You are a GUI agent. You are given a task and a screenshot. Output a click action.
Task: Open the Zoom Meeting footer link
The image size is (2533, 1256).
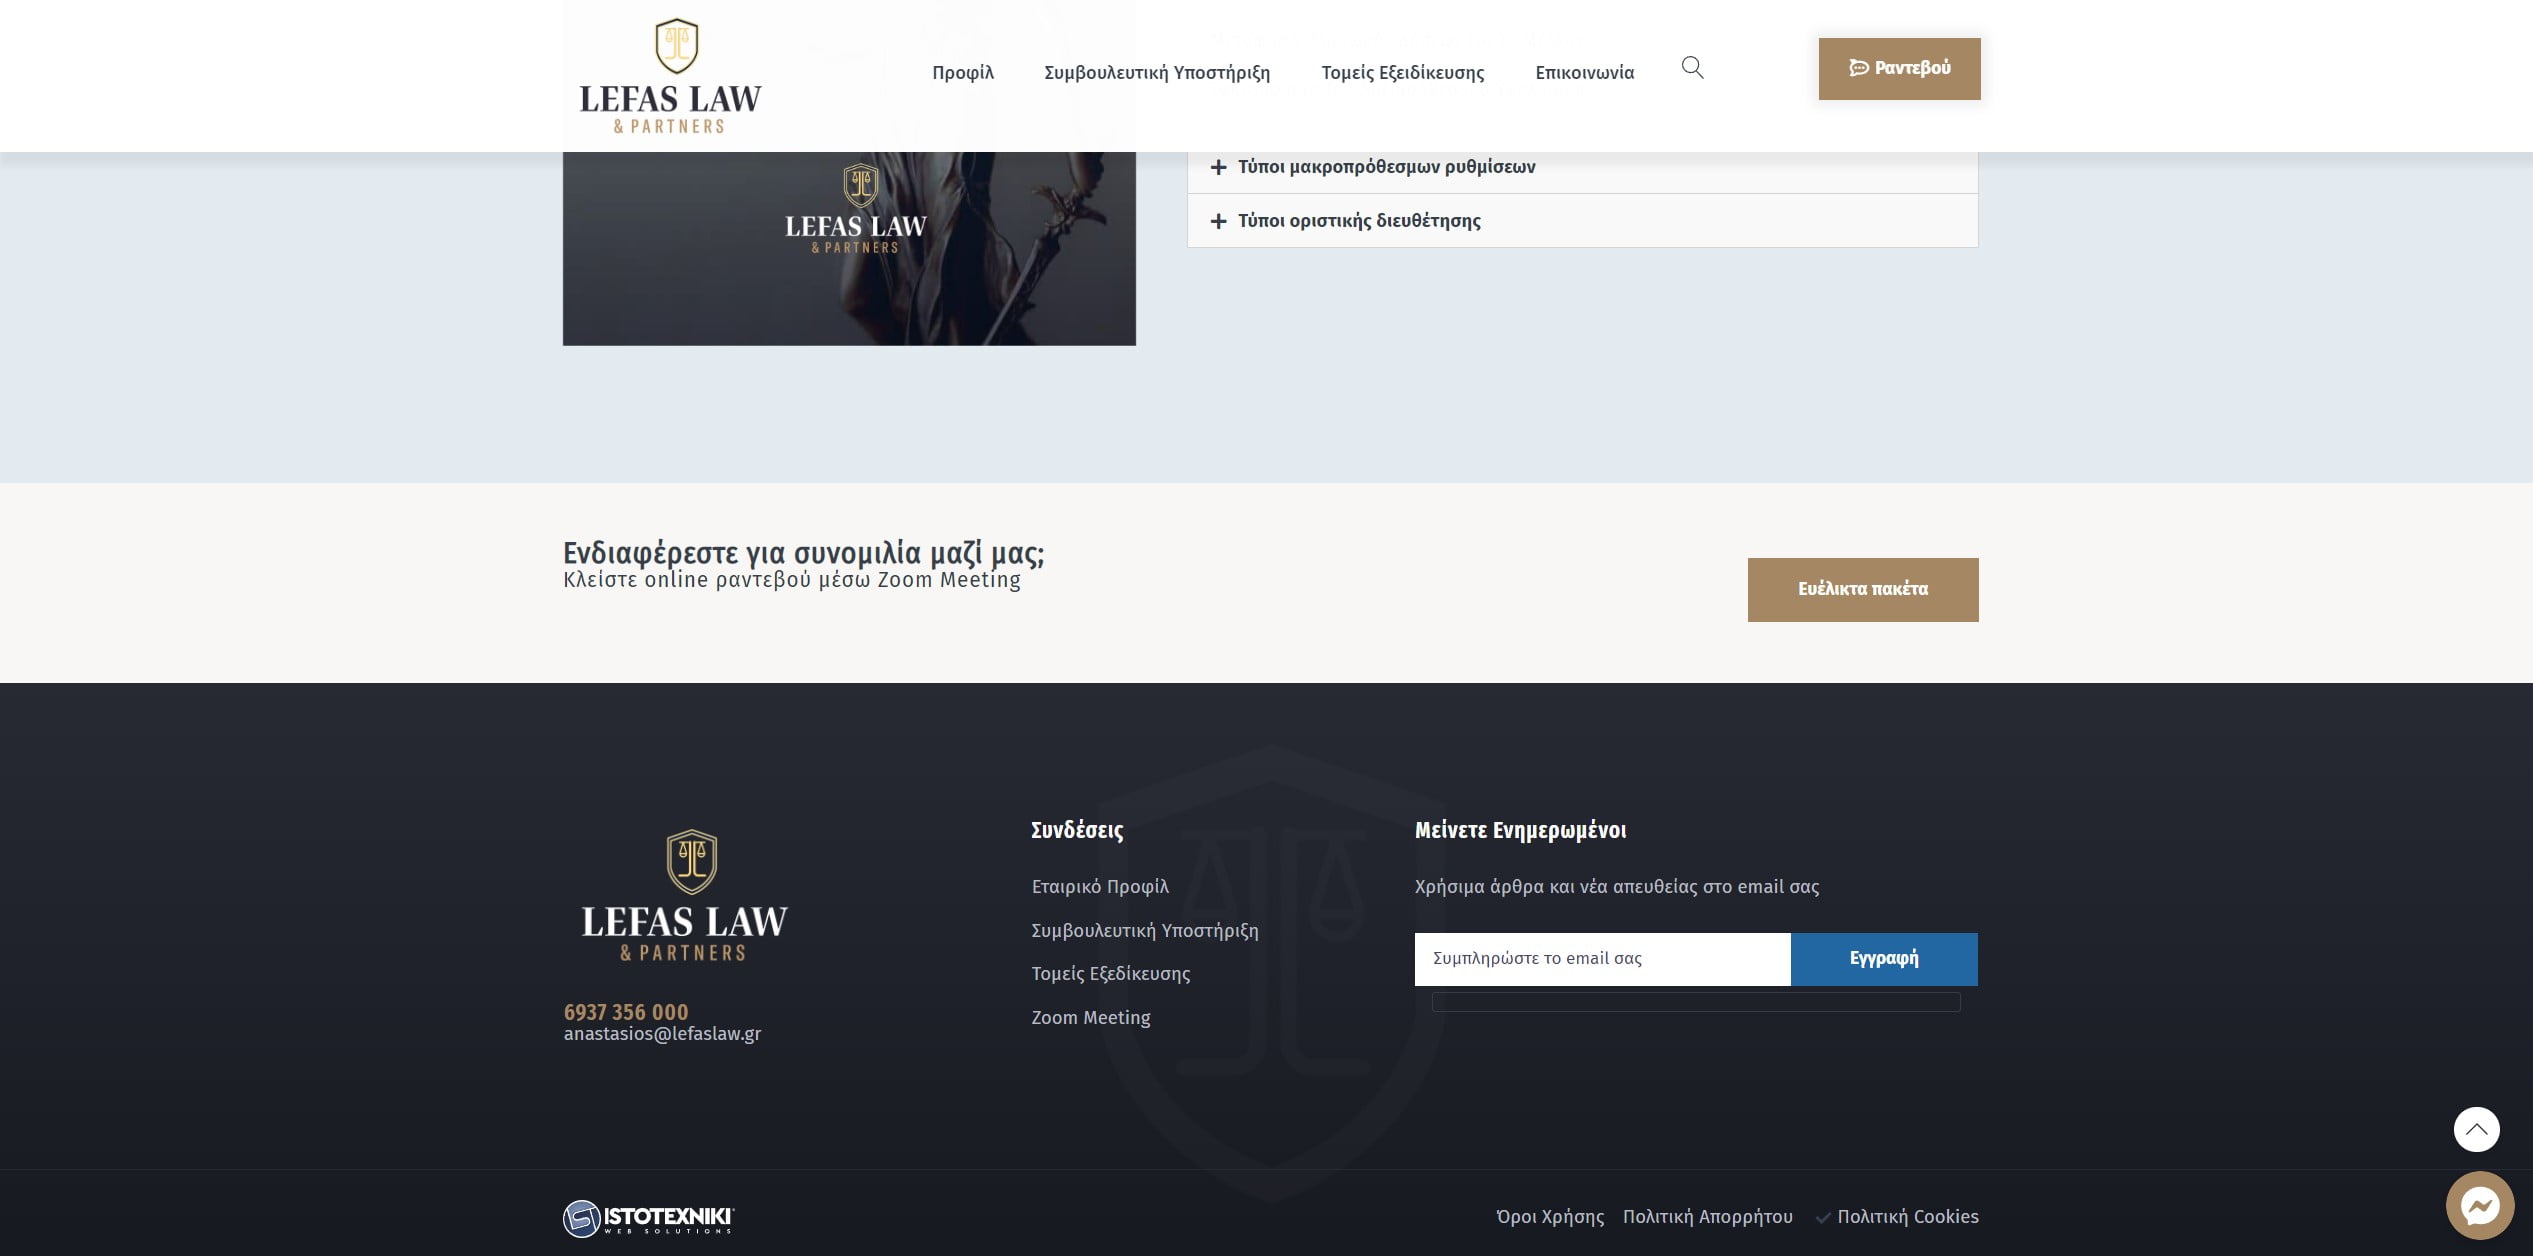pyautogui.click(x=1090, y=1017)
